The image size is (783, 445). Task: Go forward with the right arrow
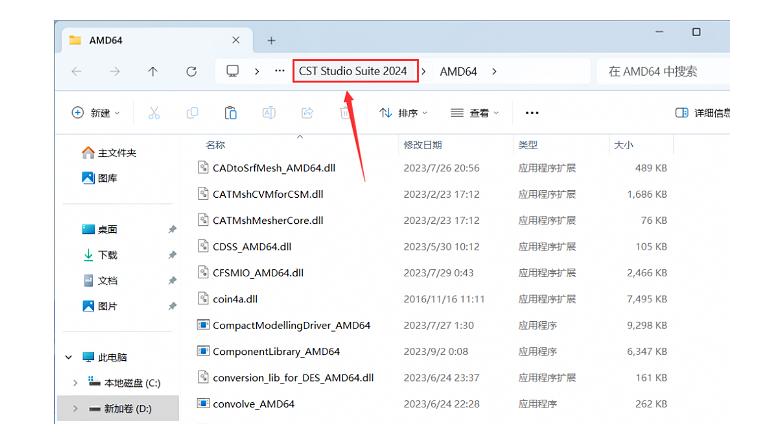(115, 71)
